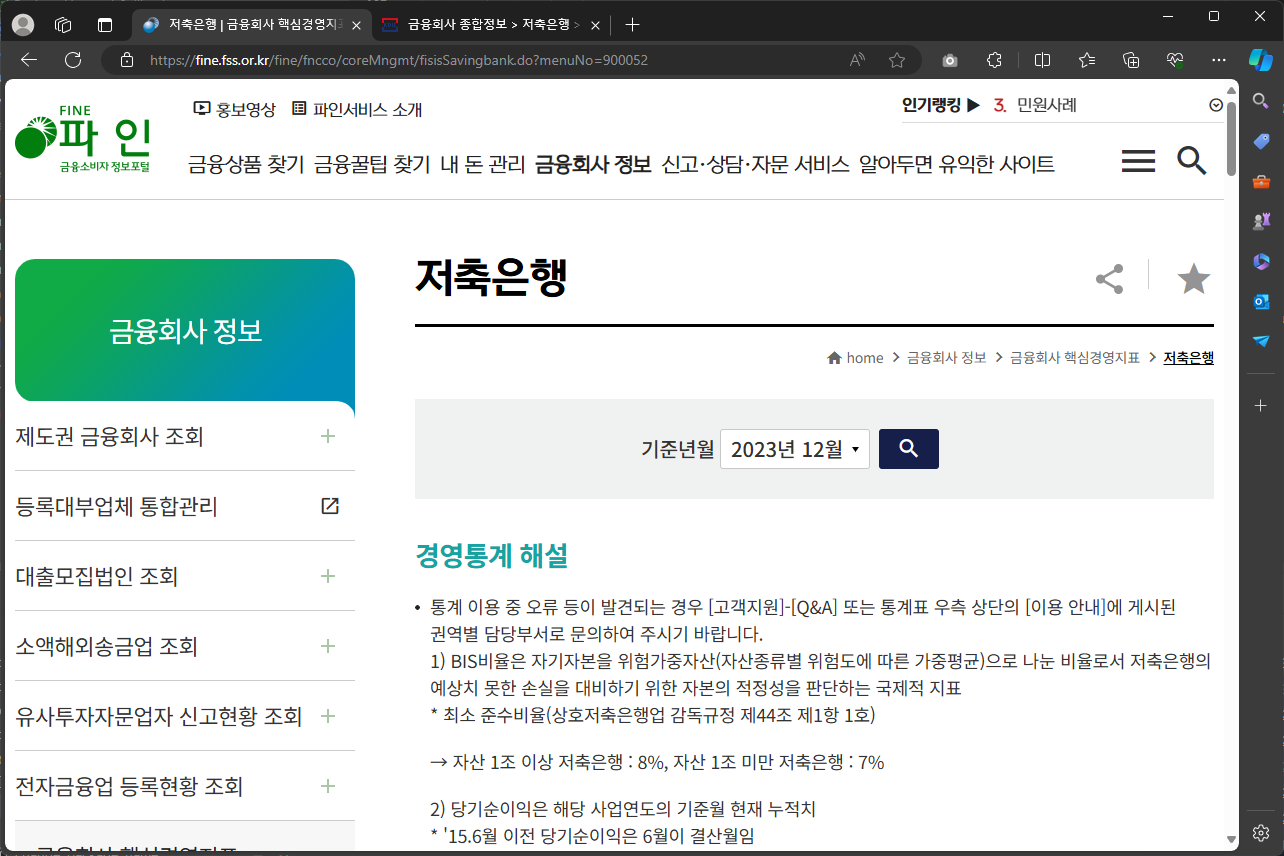
Task: Click the favorite star icon
Action: click(x=1193, y=279)
